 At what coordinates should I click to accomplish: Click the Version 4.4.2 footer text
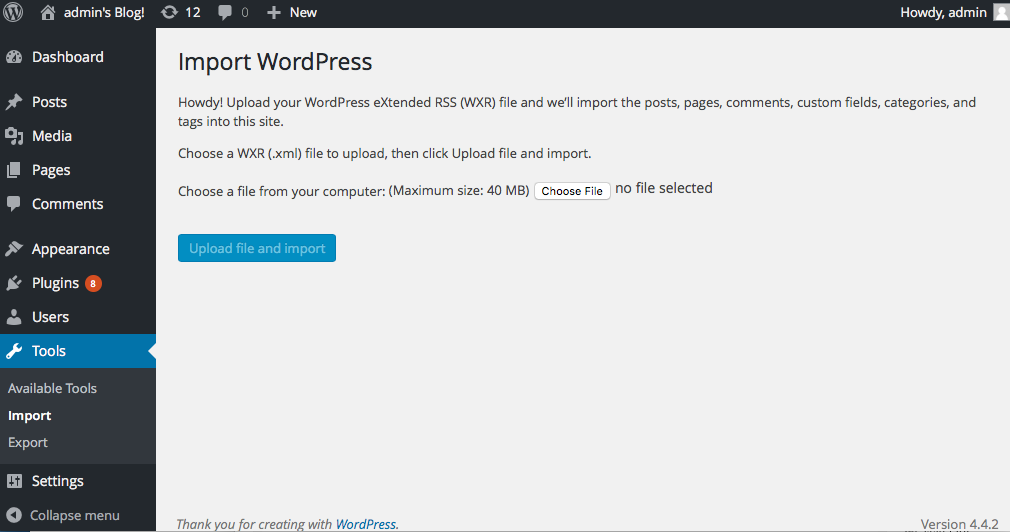pos(959,524)
